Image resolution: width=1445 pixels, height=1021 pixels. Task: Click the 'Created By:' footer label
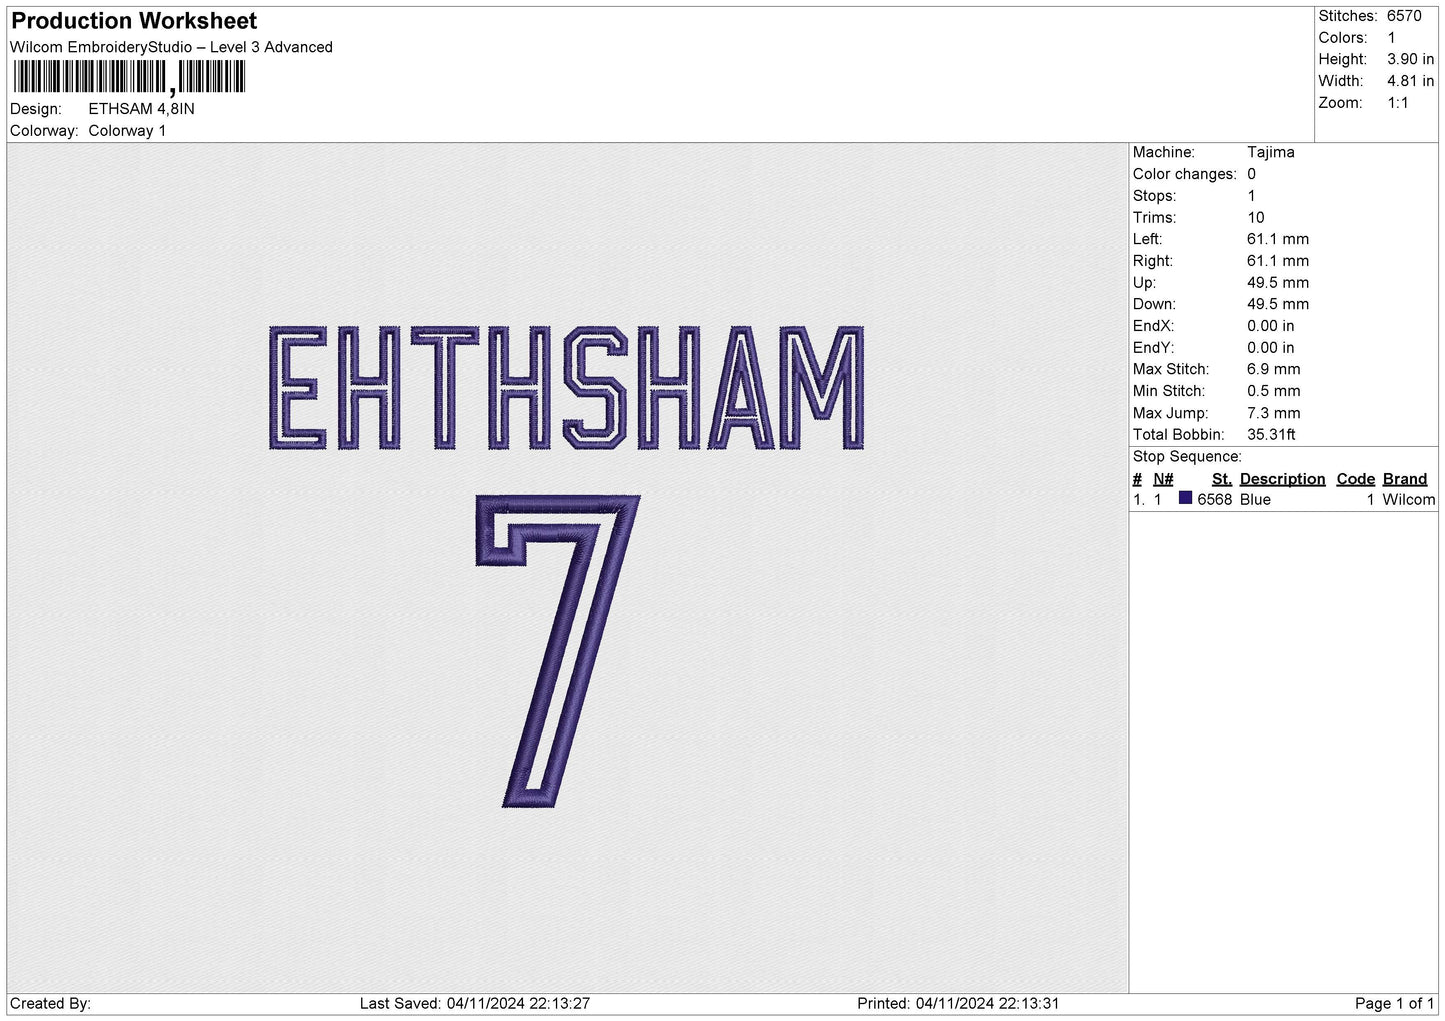(x=50, y=1004)
